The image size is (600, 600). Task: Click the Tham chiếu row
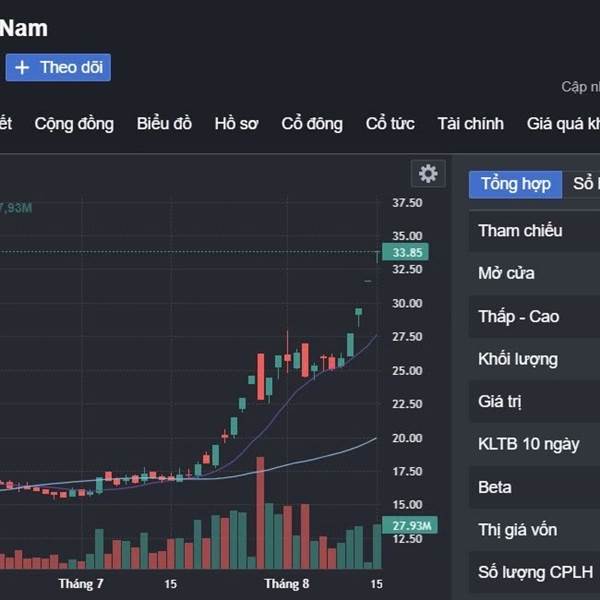point(520,231)
